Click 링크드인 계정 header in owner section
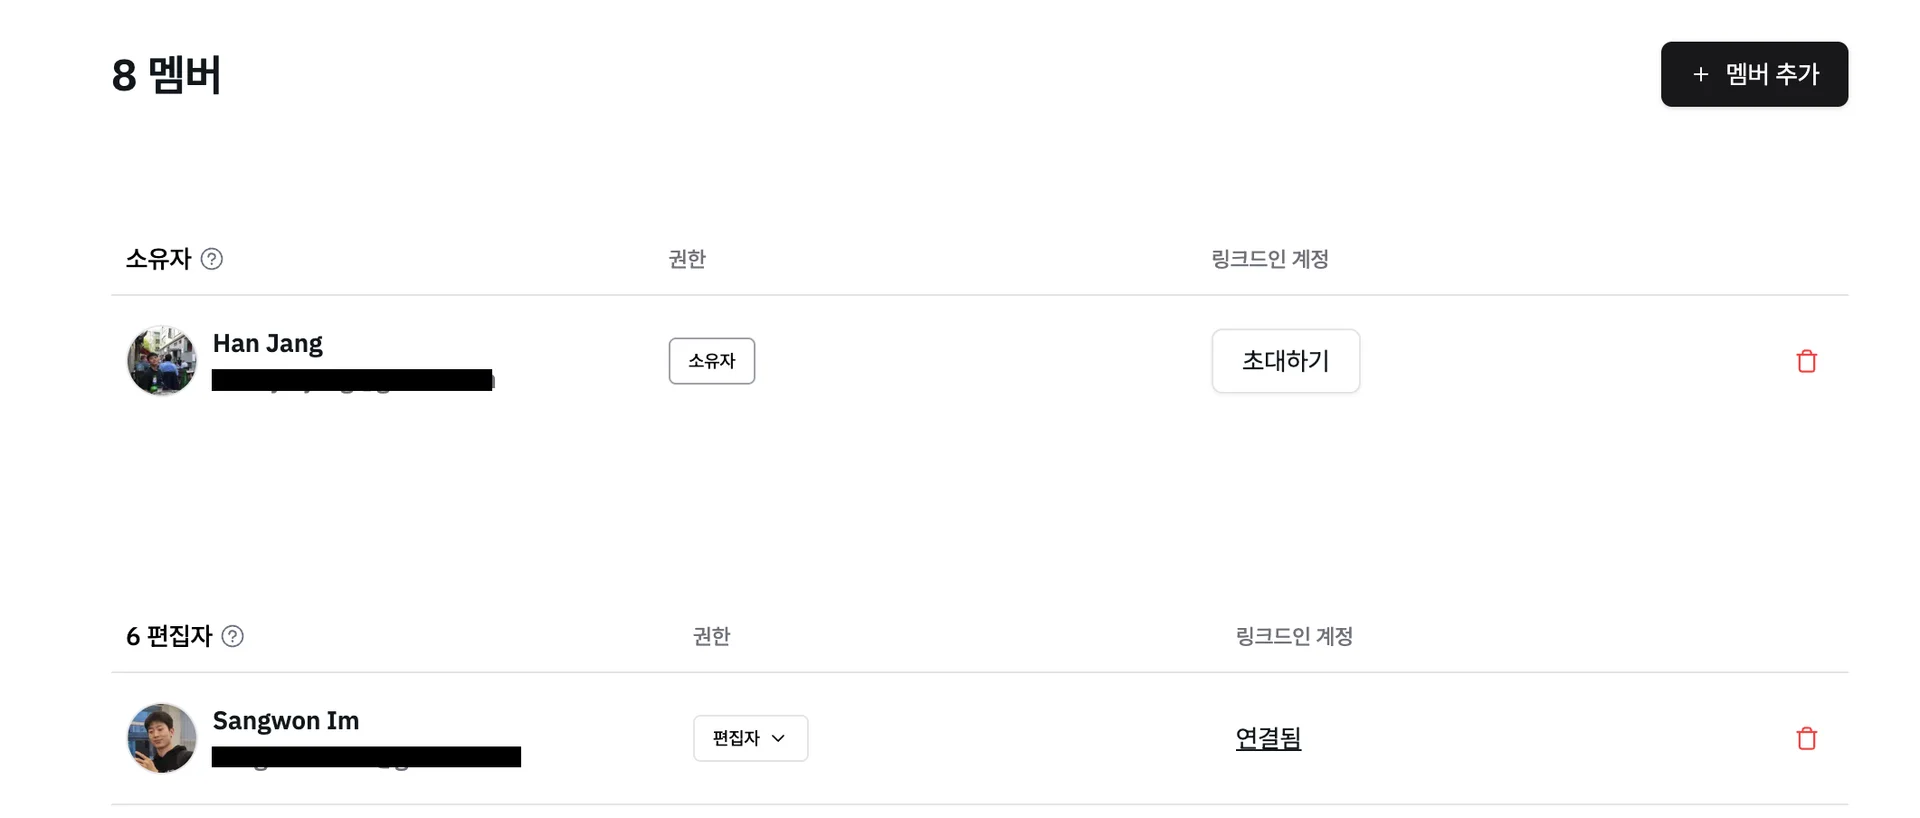The width and height of the screenshot is (1920, 818). [1269, 259]
